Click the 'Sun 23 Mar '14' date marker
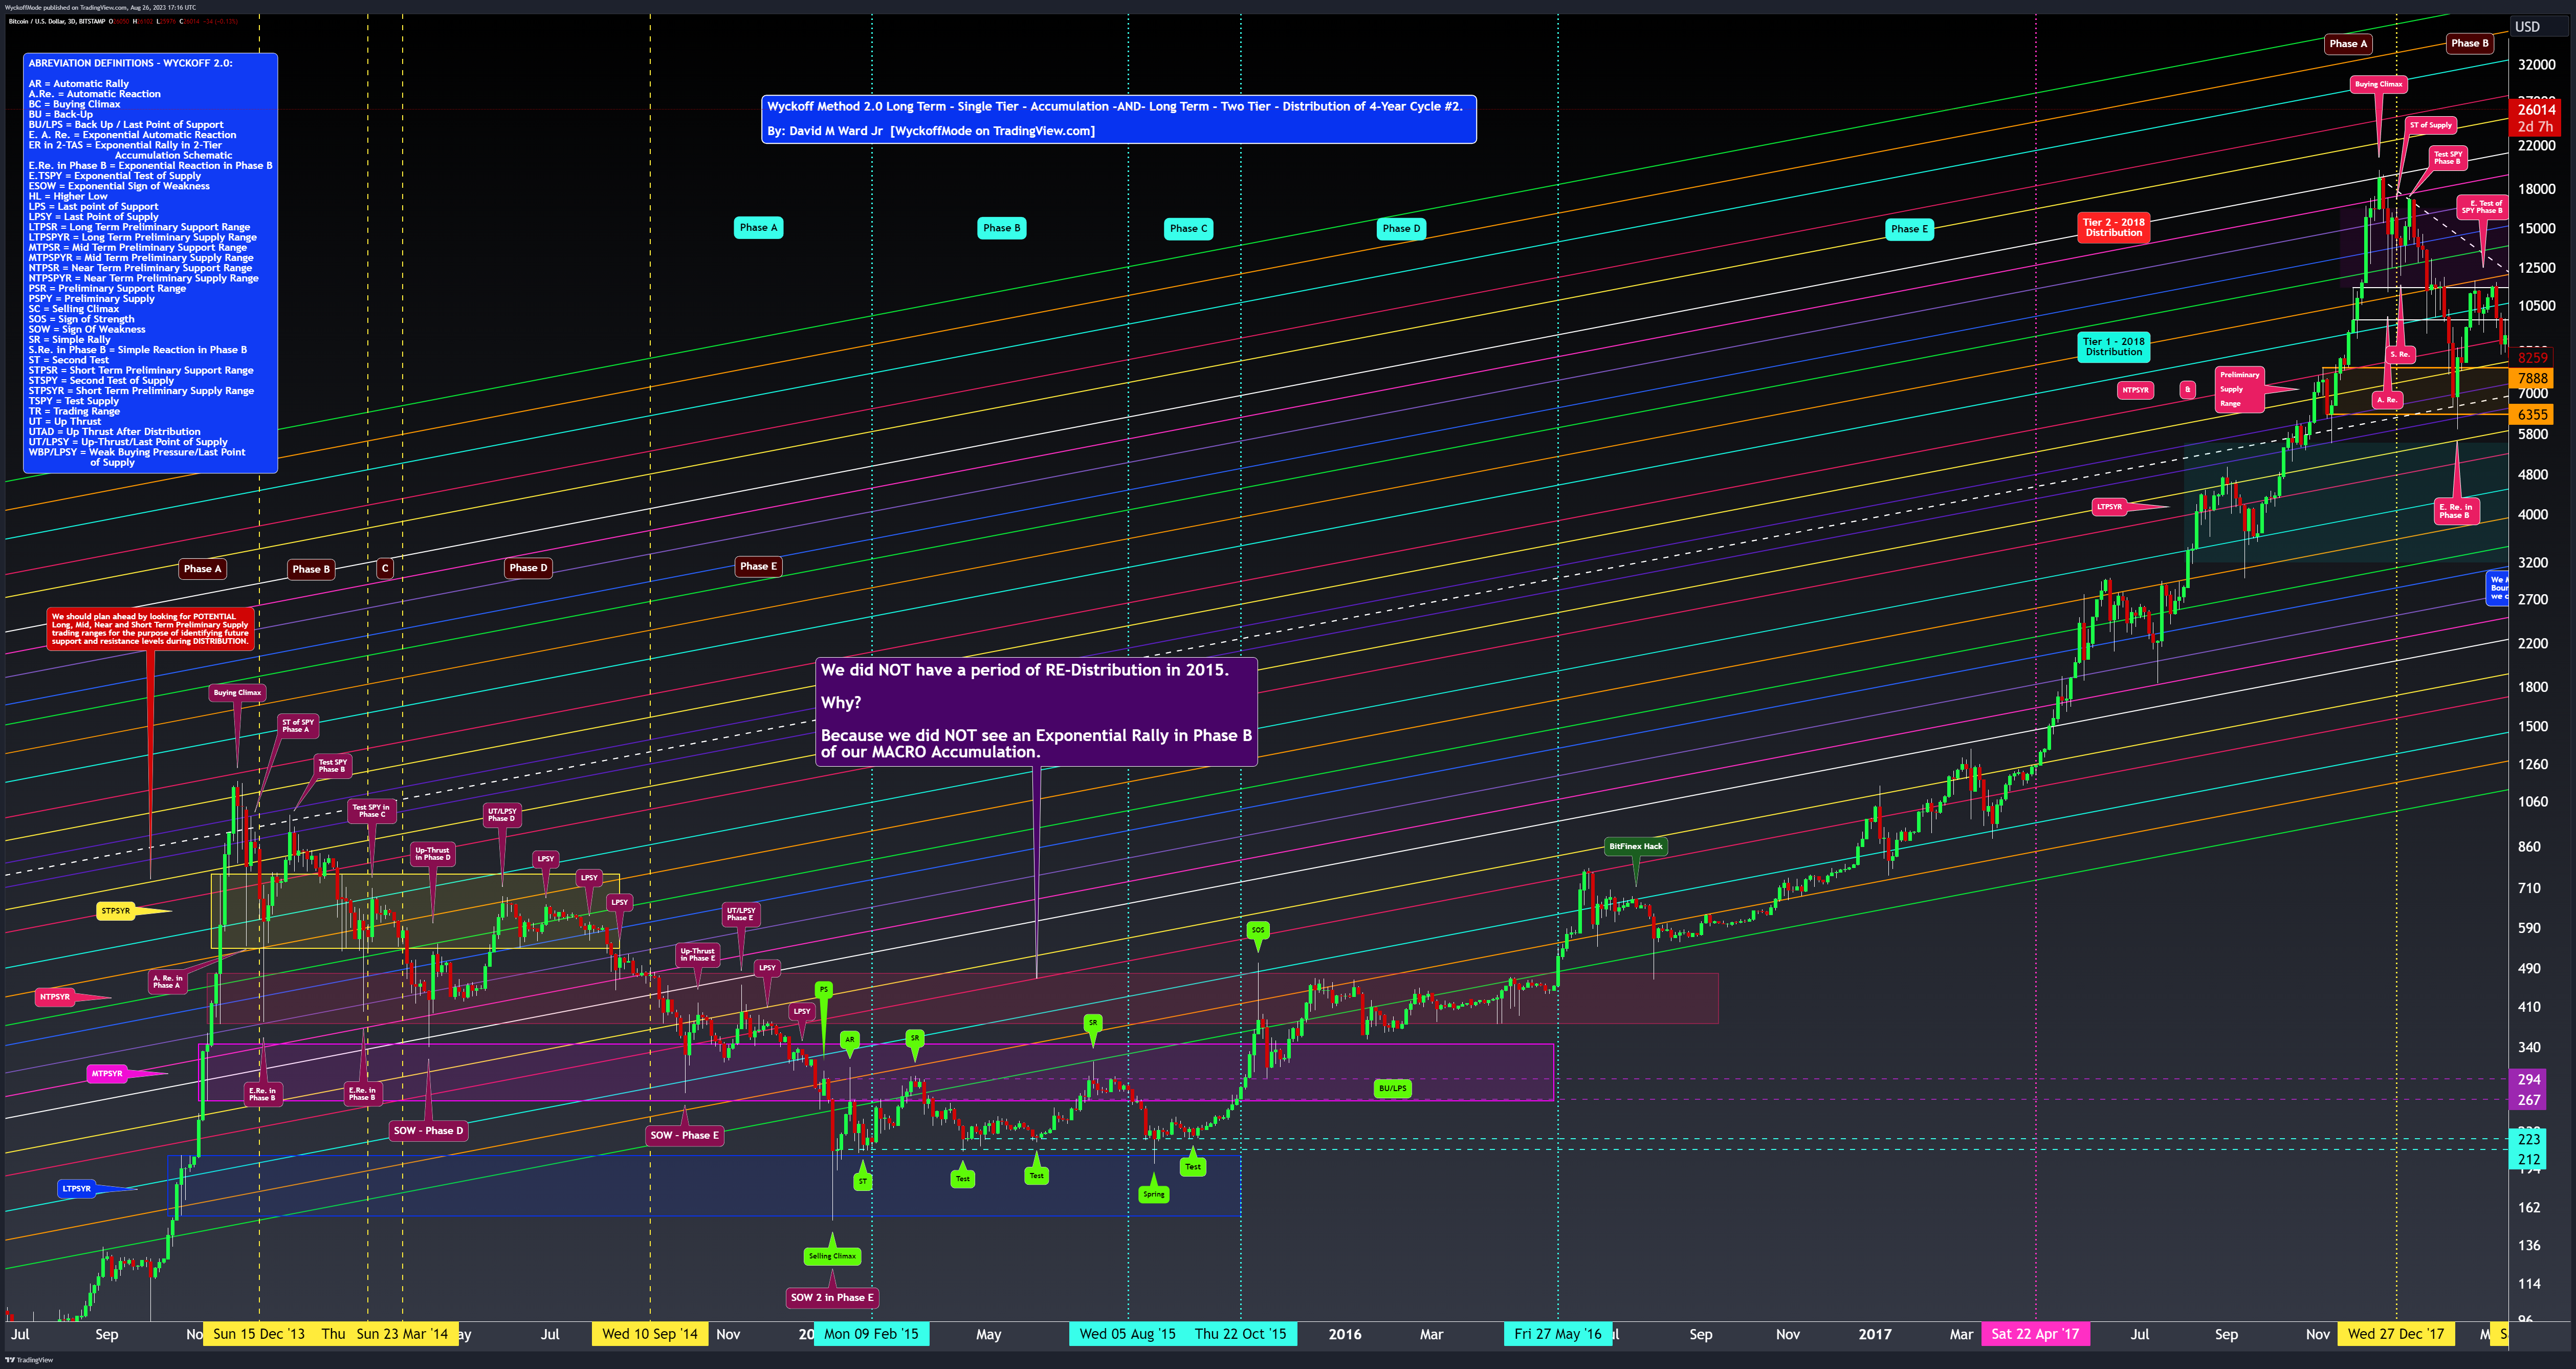The height and width of the screenshot is (1369, 2576). pyautogui.click(x=402, y=1334)
